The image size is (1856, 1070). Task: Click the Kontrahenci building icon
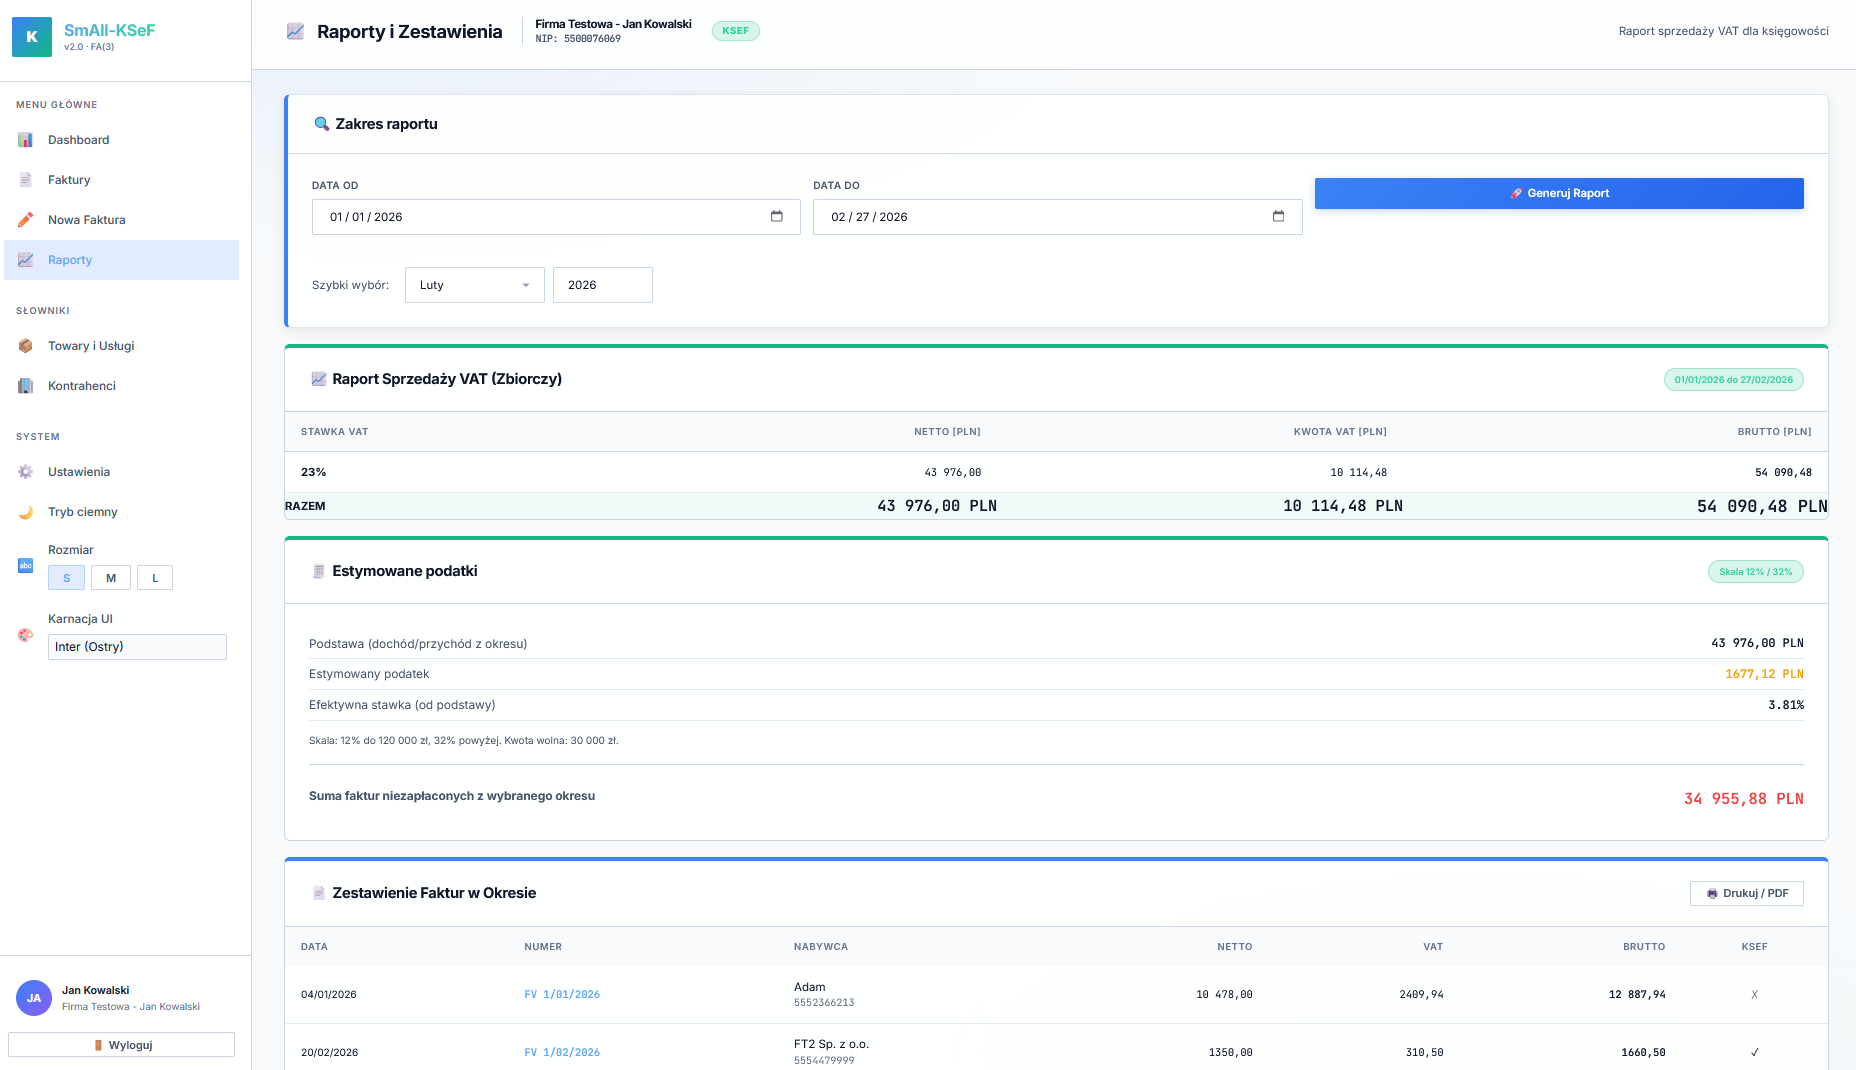pyautogui.click(x=26, y=386)
